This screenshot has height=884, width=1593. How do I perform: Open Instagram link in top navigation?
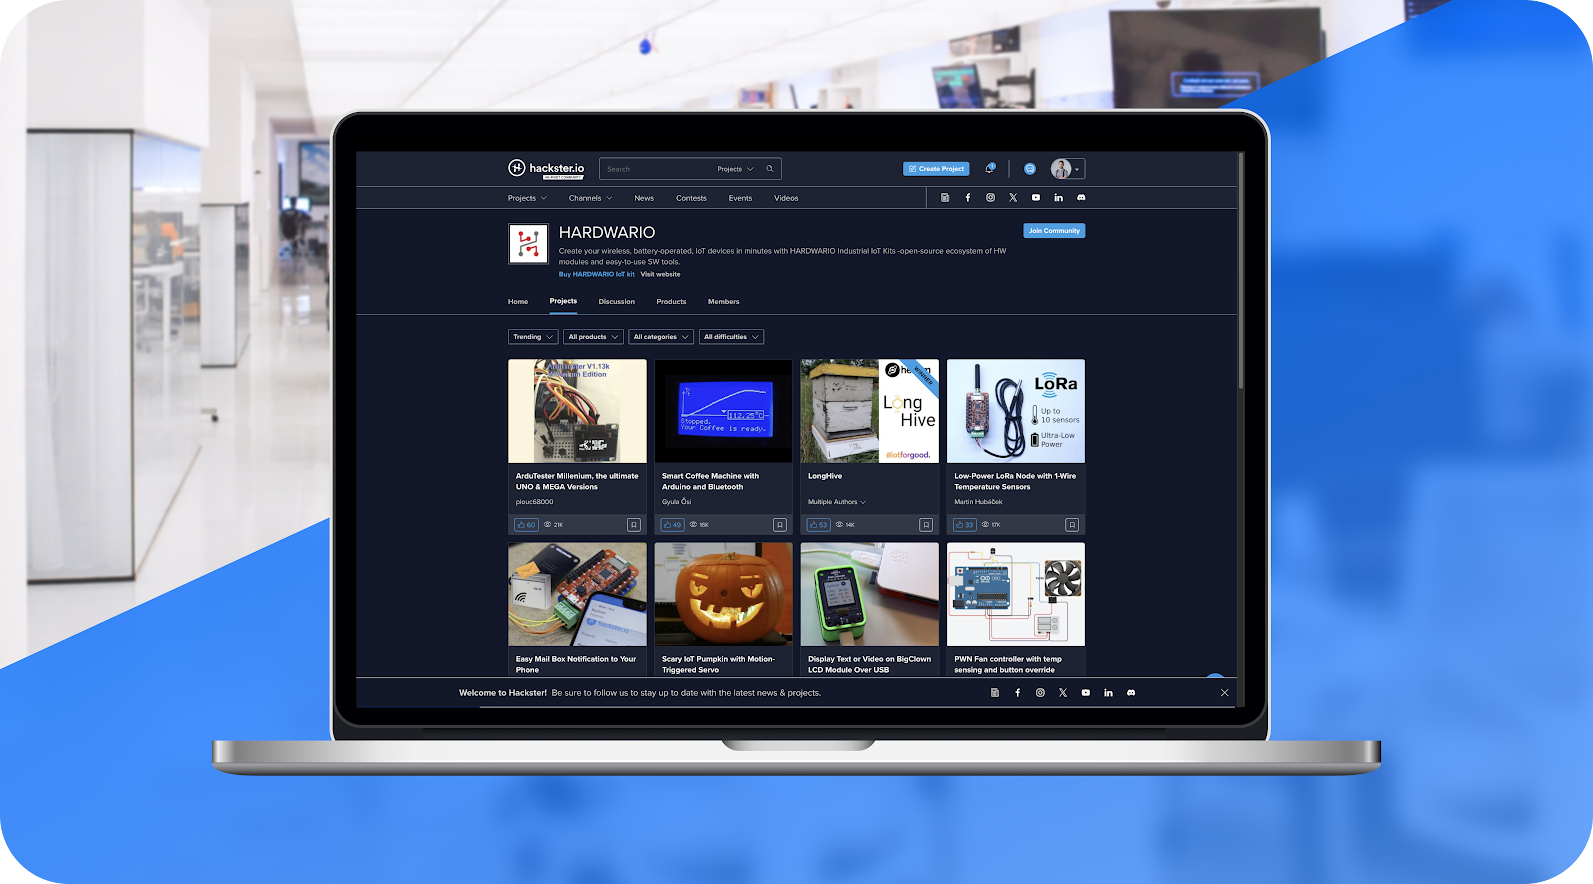coord(991,198)
